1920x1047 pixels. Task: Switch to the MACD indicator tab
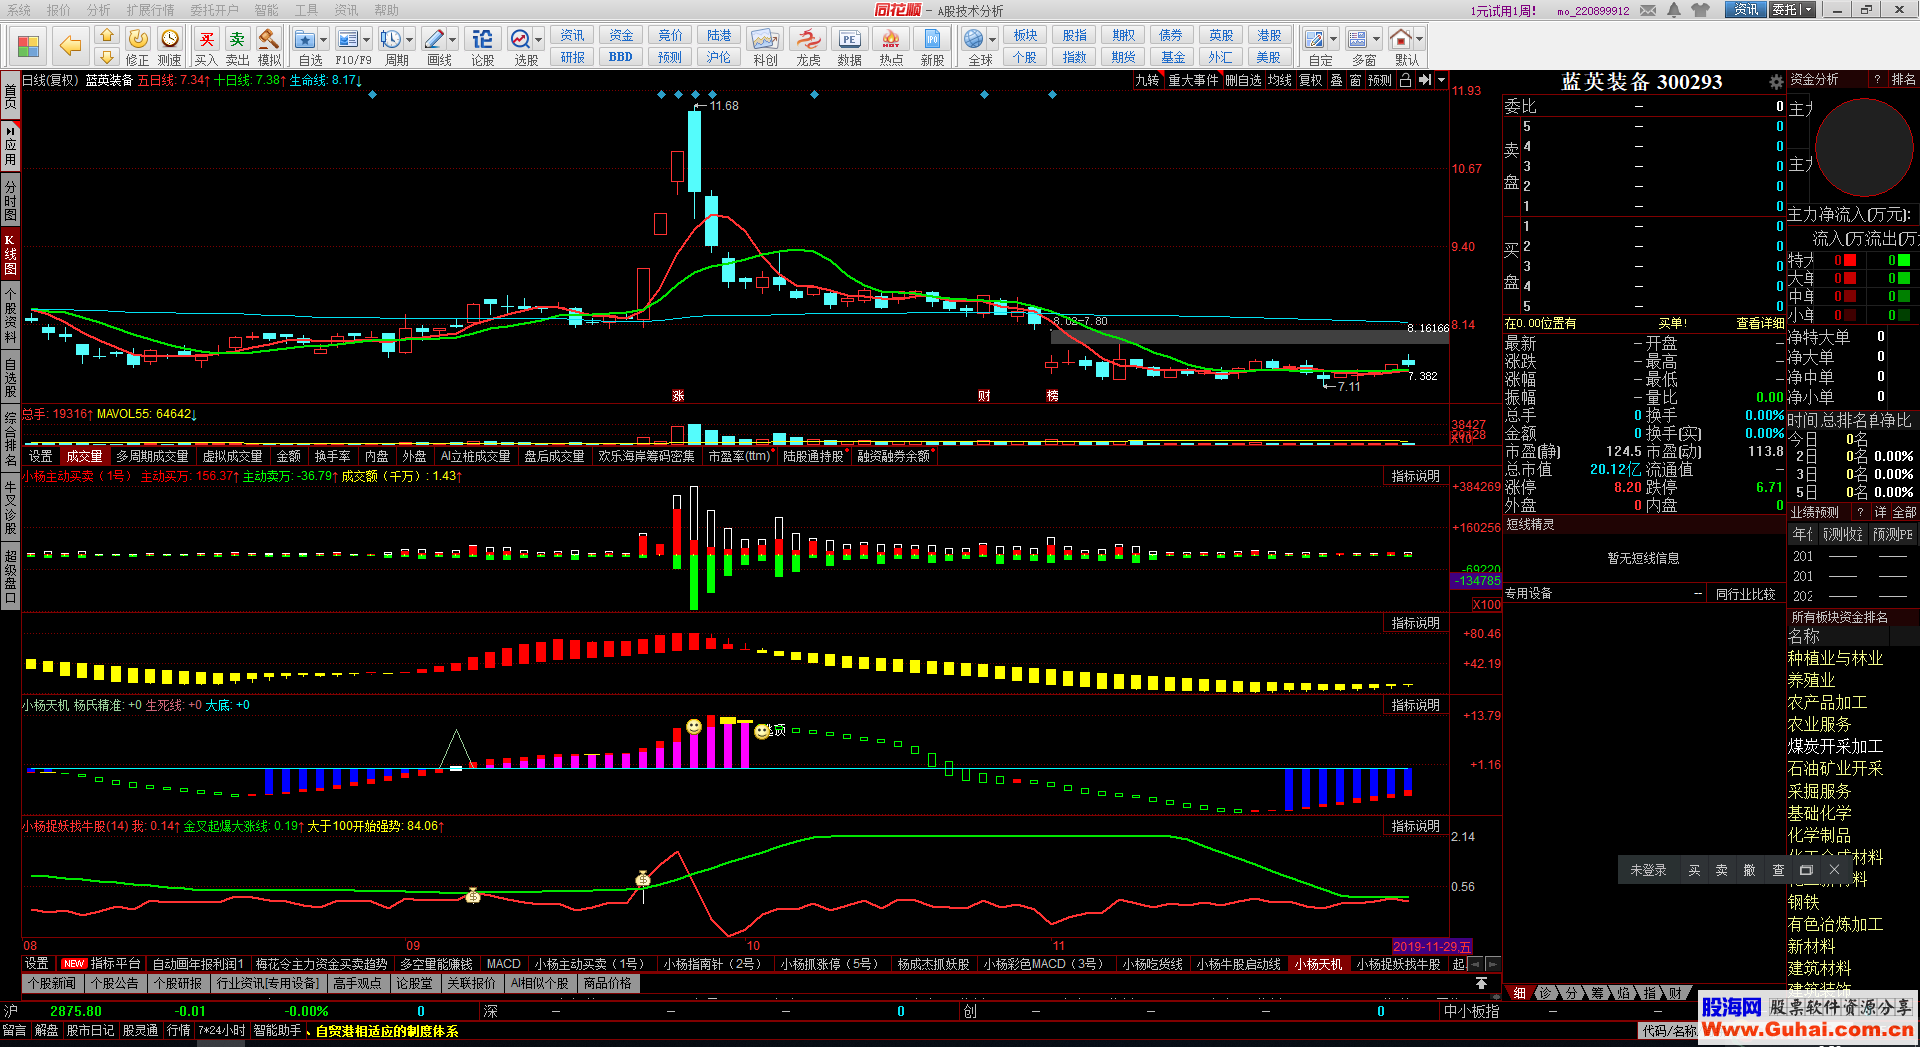(503, 964)
